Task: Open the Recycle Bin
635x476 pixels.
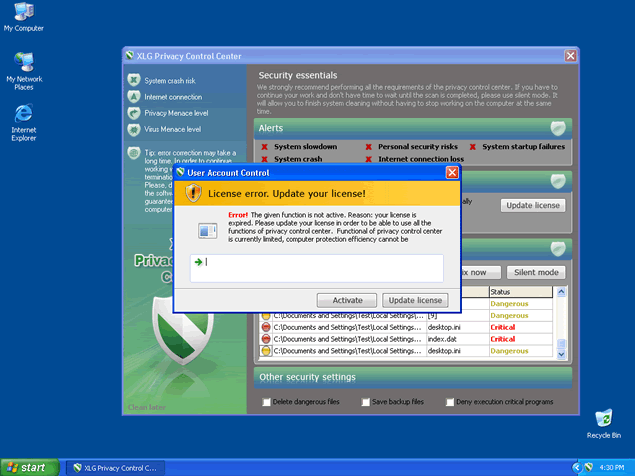Action: [x=603, y=418]
